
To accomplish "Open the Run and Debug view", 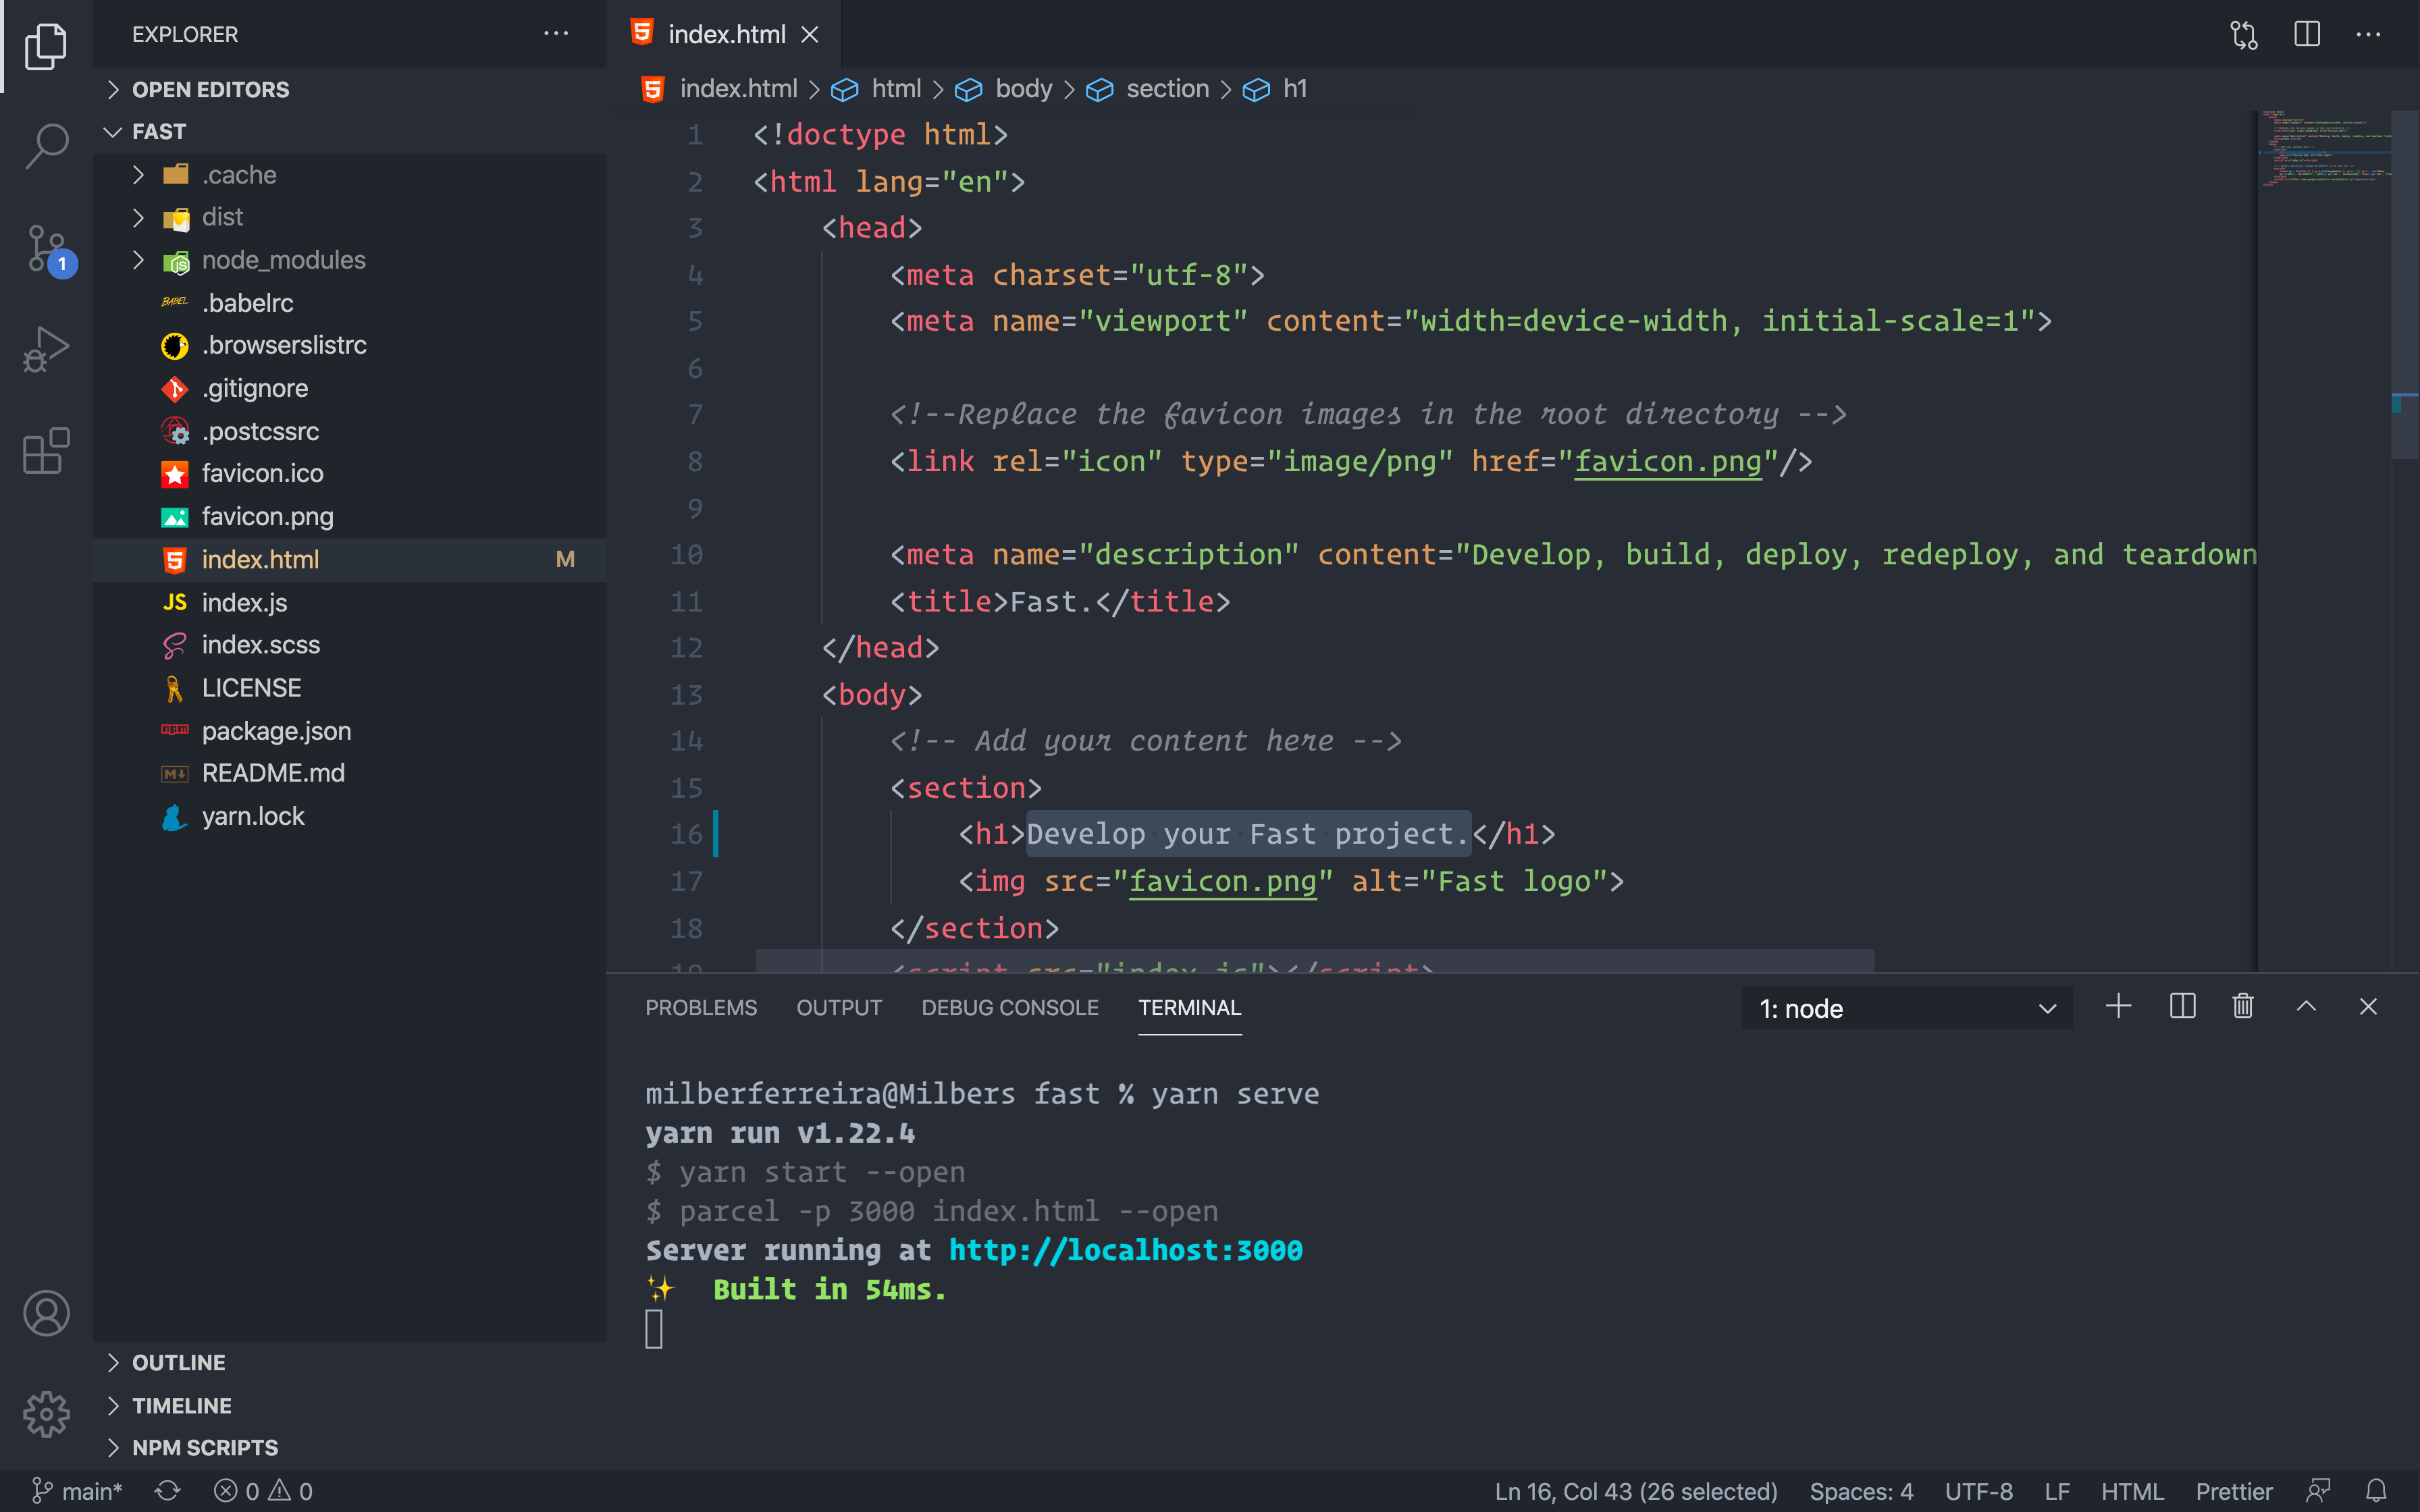I will point(46,350).
